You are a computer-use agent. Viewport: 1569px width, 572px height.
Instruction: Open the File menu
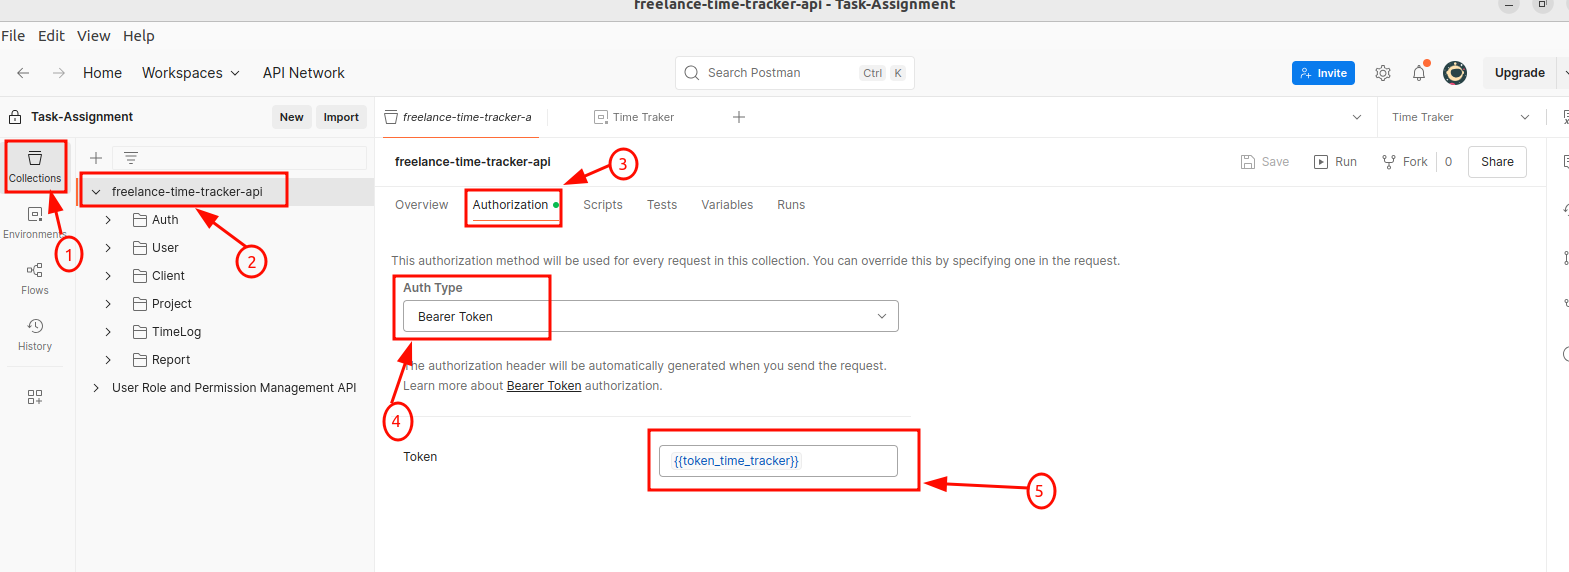point(13,36)
